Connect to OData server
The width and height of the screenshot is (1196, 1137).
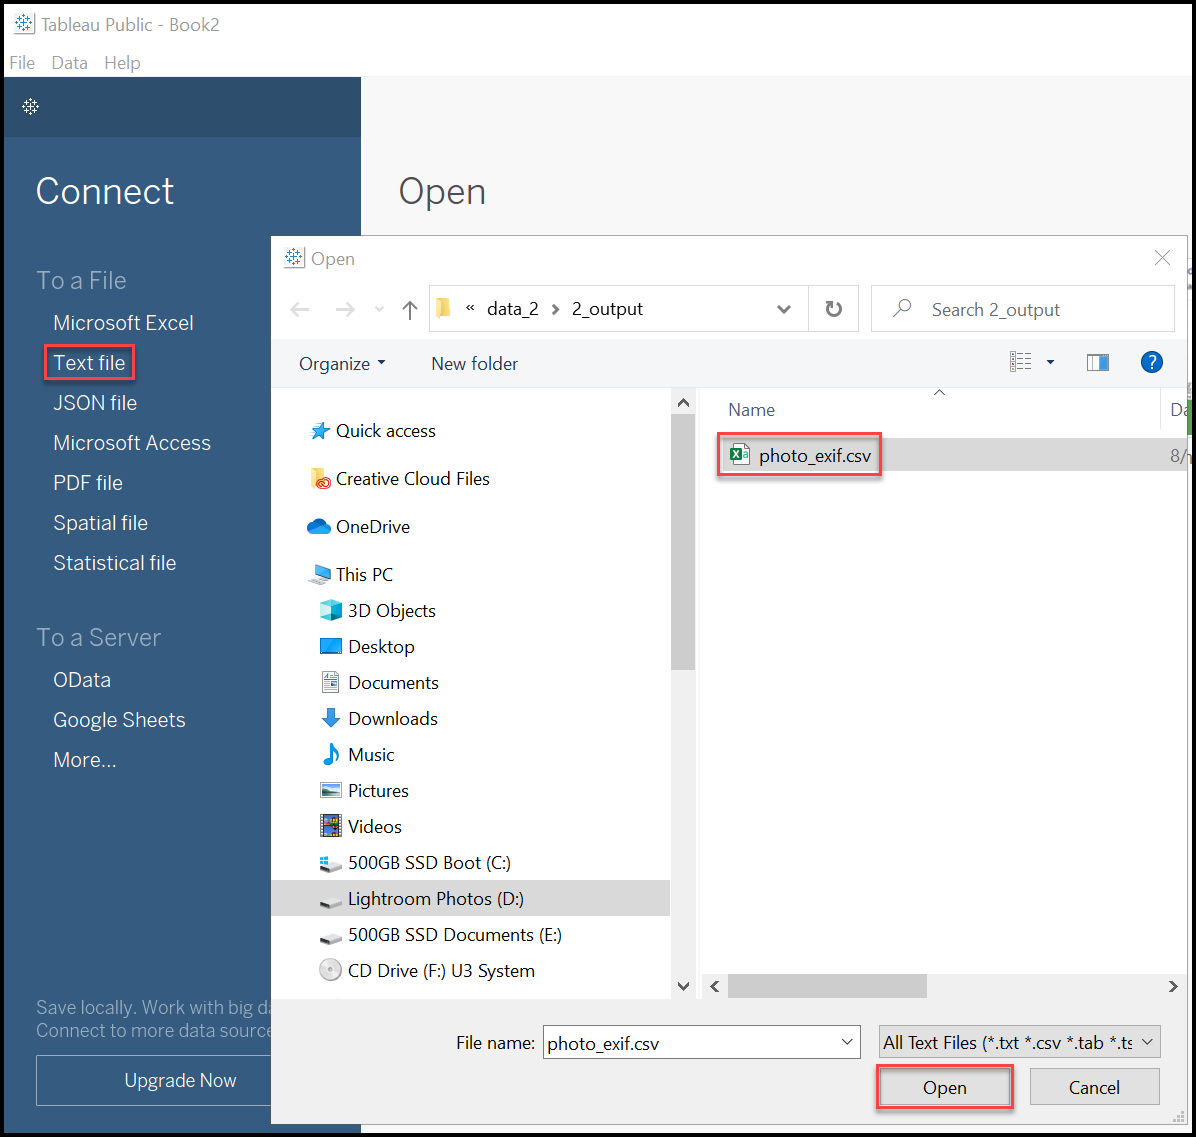82,679
